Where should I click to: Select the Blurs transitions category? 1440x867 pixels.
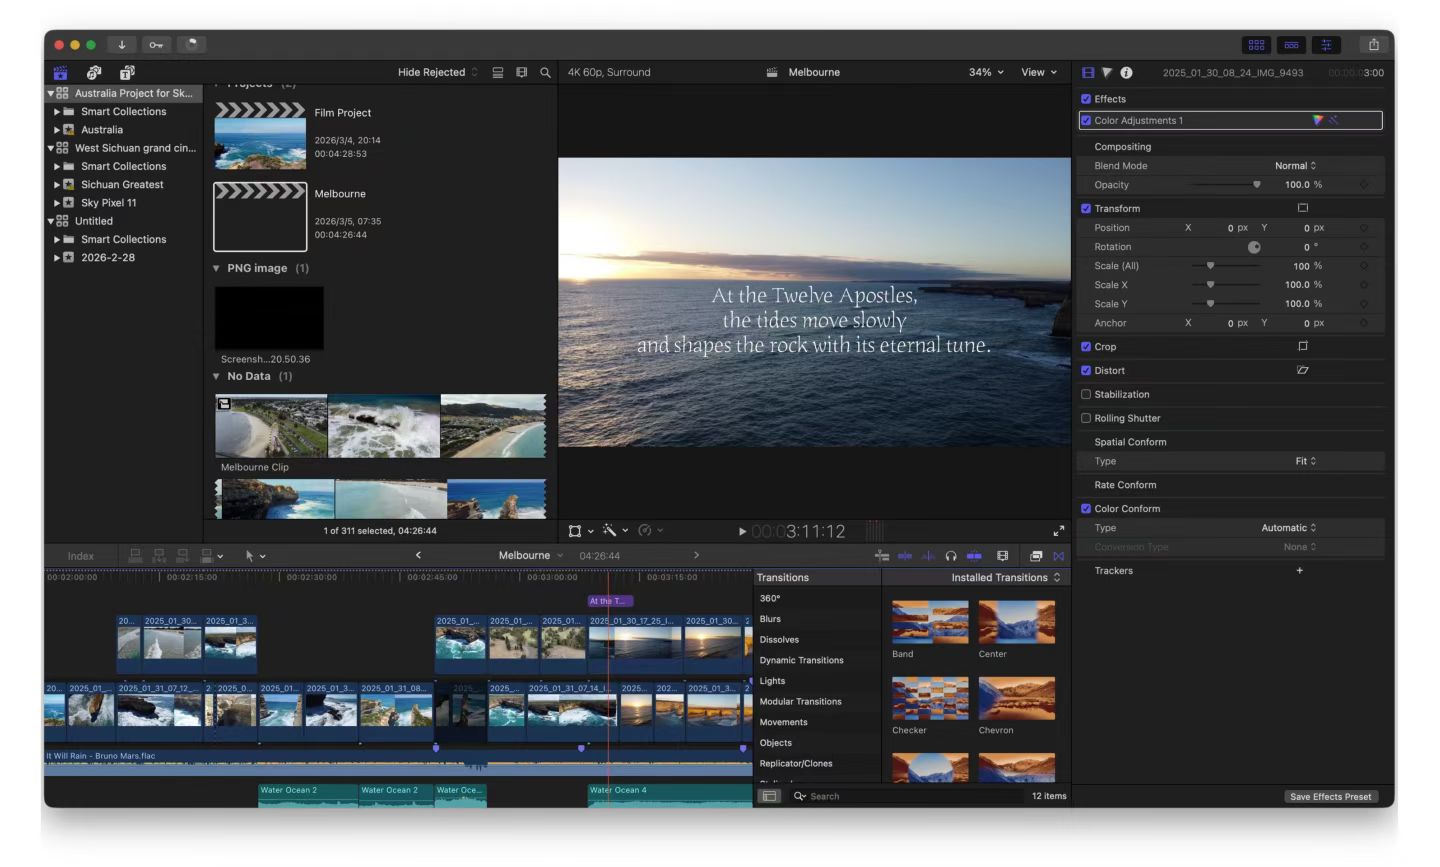[770, 619]
